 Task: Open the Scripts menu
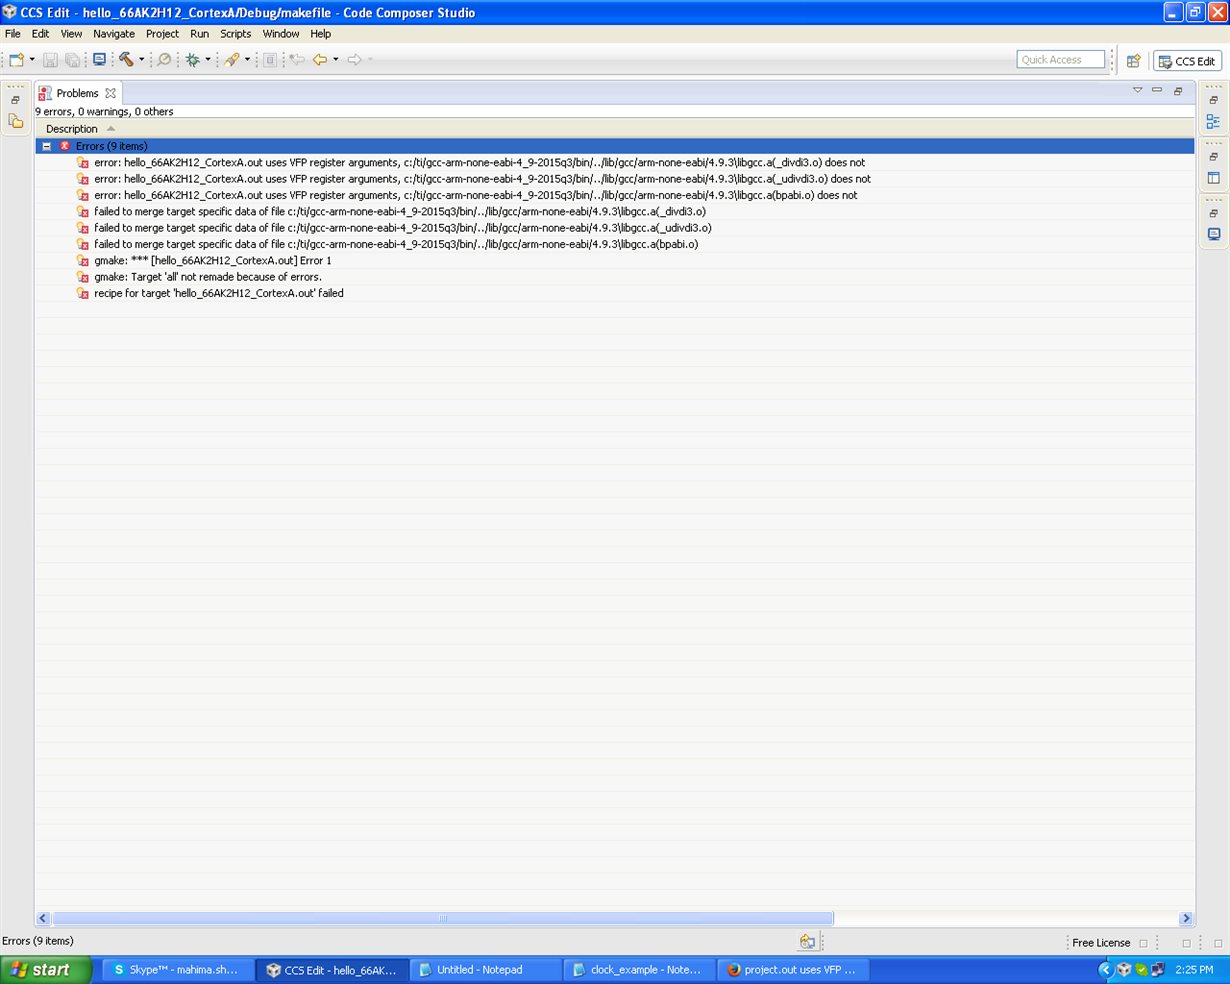click(235, 34)
